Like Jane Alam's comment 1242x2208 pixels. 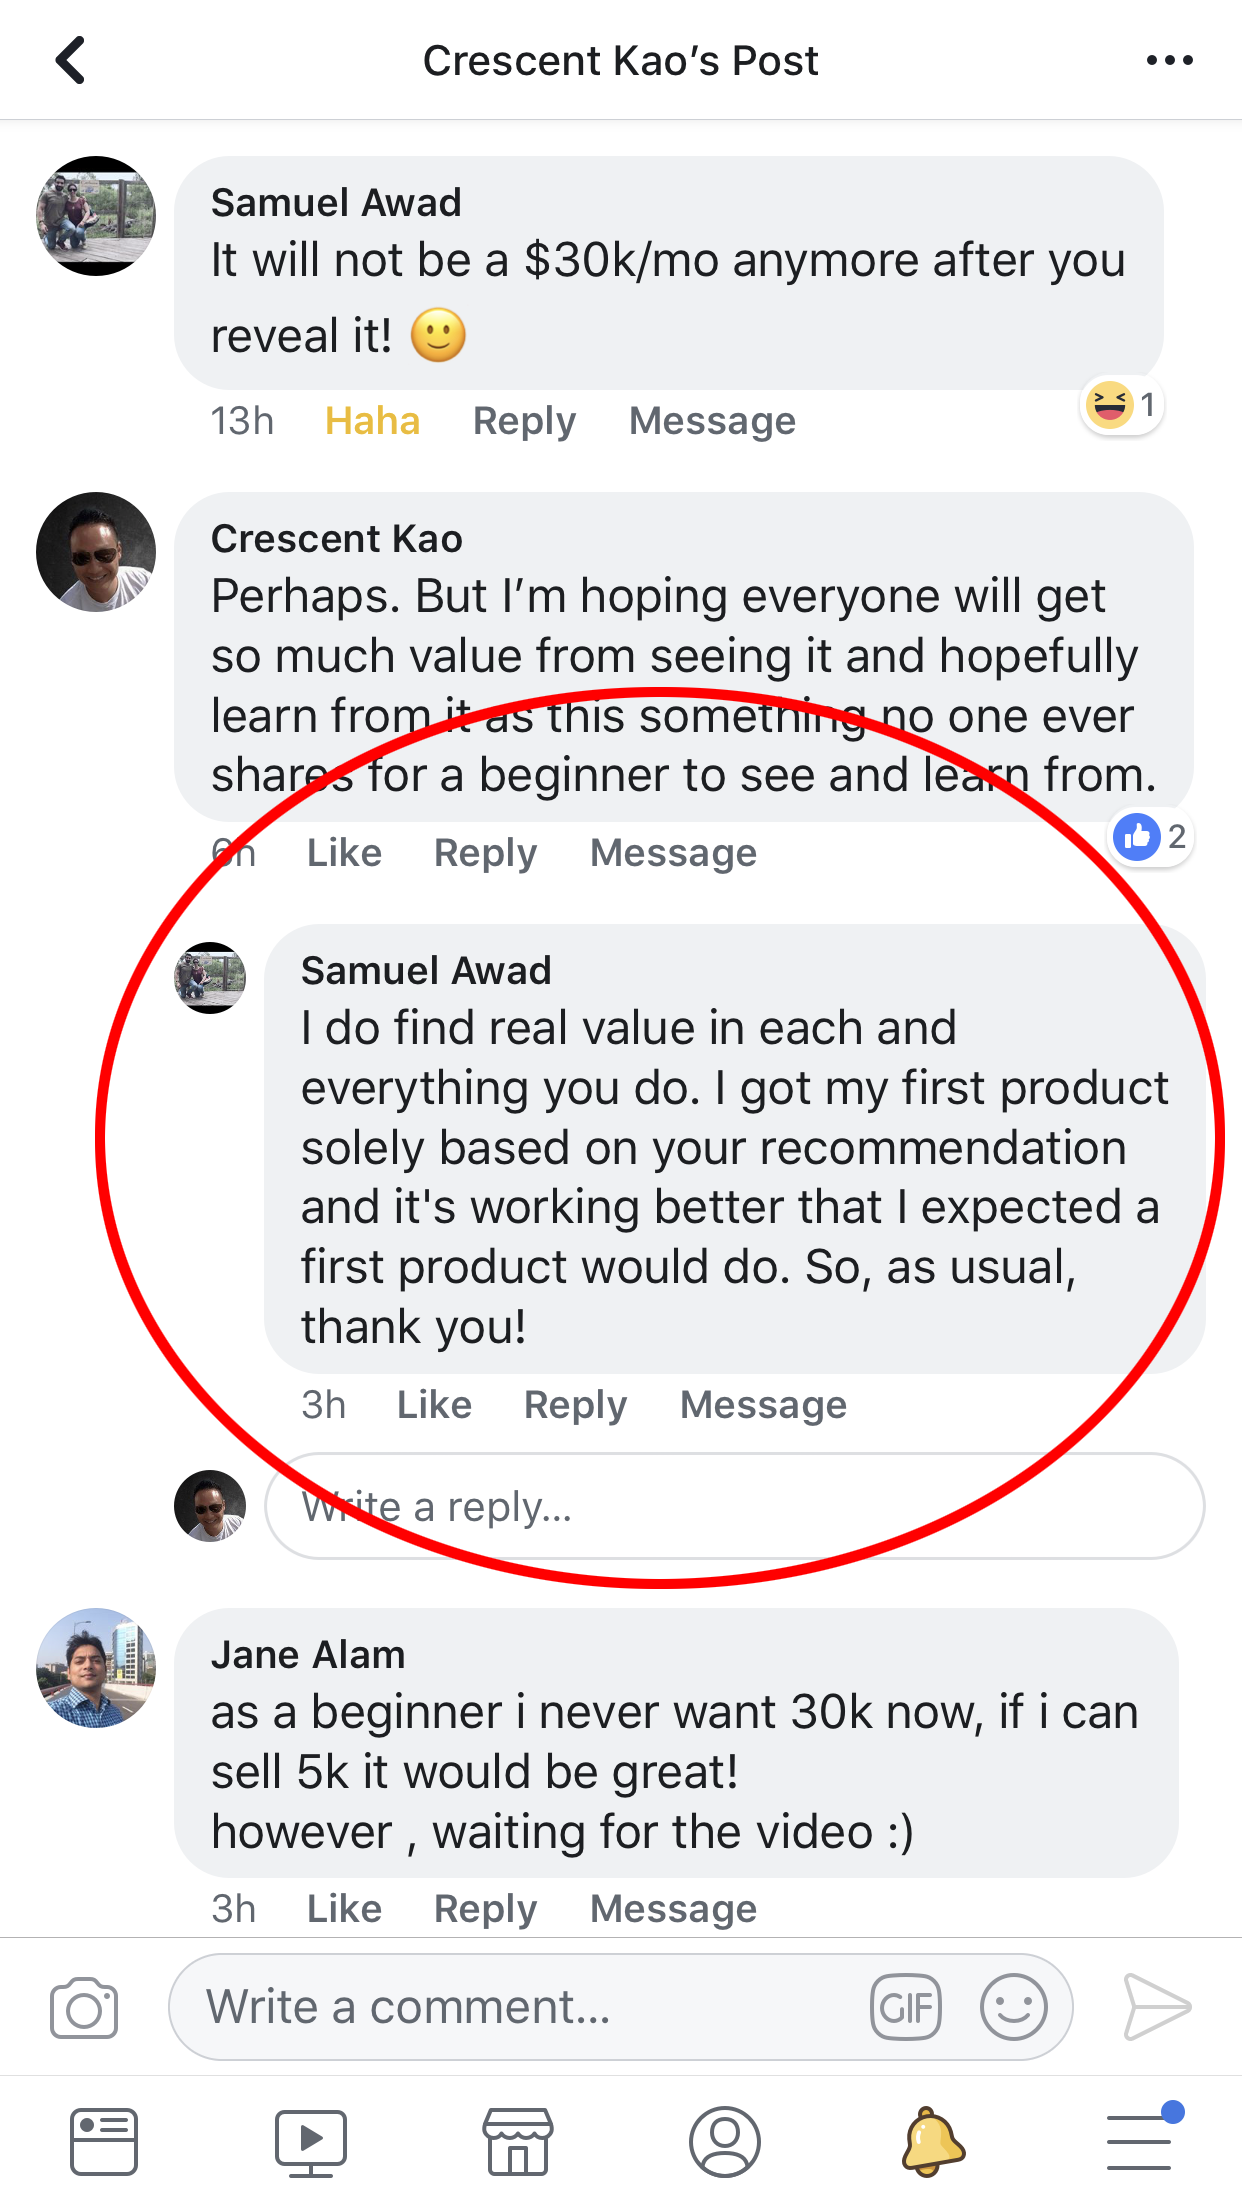[344, 1909]
